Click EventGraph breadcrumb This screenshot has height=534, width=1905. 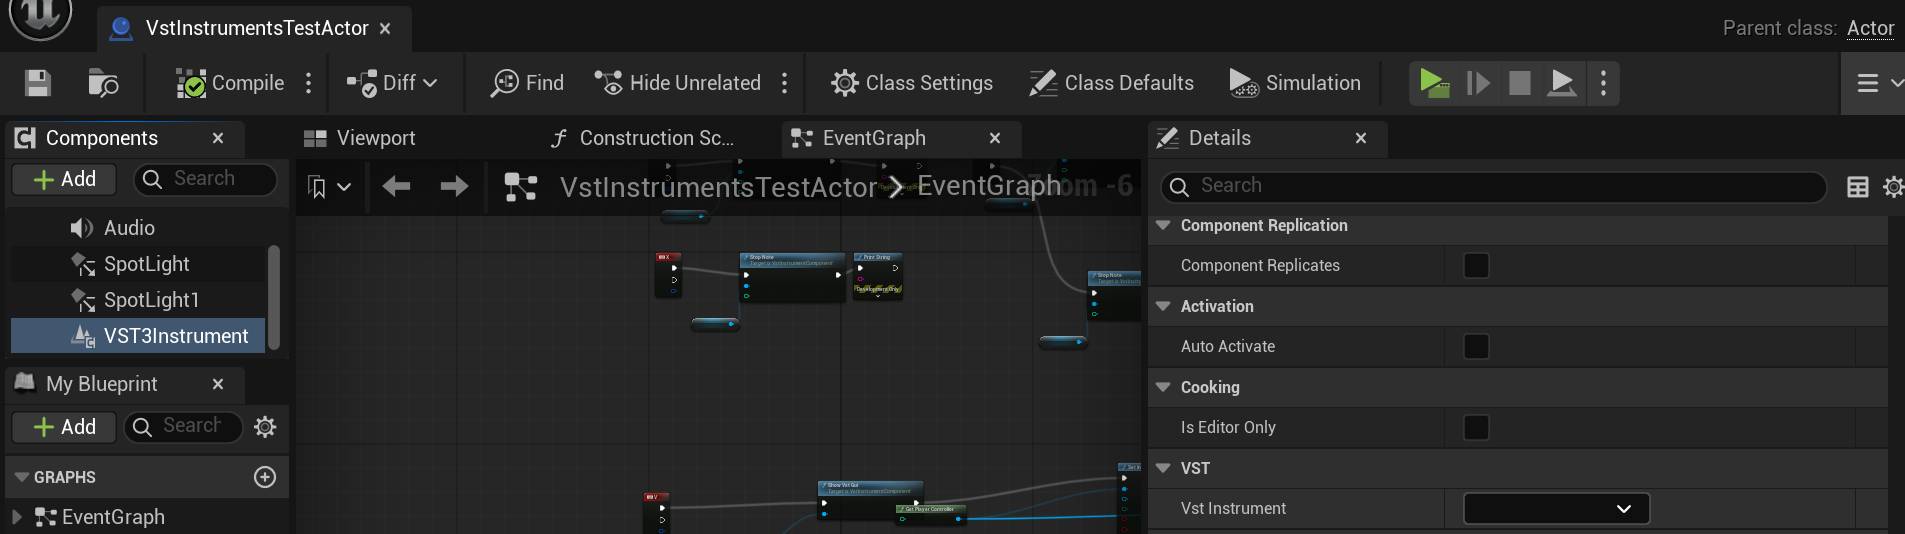click(988, 186)
